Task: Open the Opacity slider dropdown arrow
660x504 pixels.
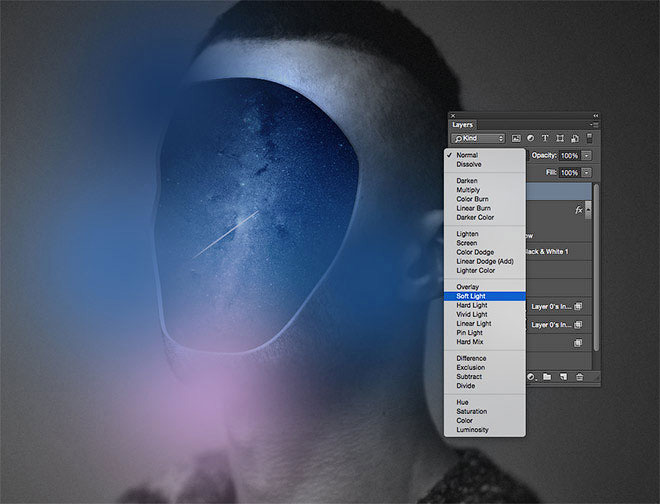Action: (586, 156)
